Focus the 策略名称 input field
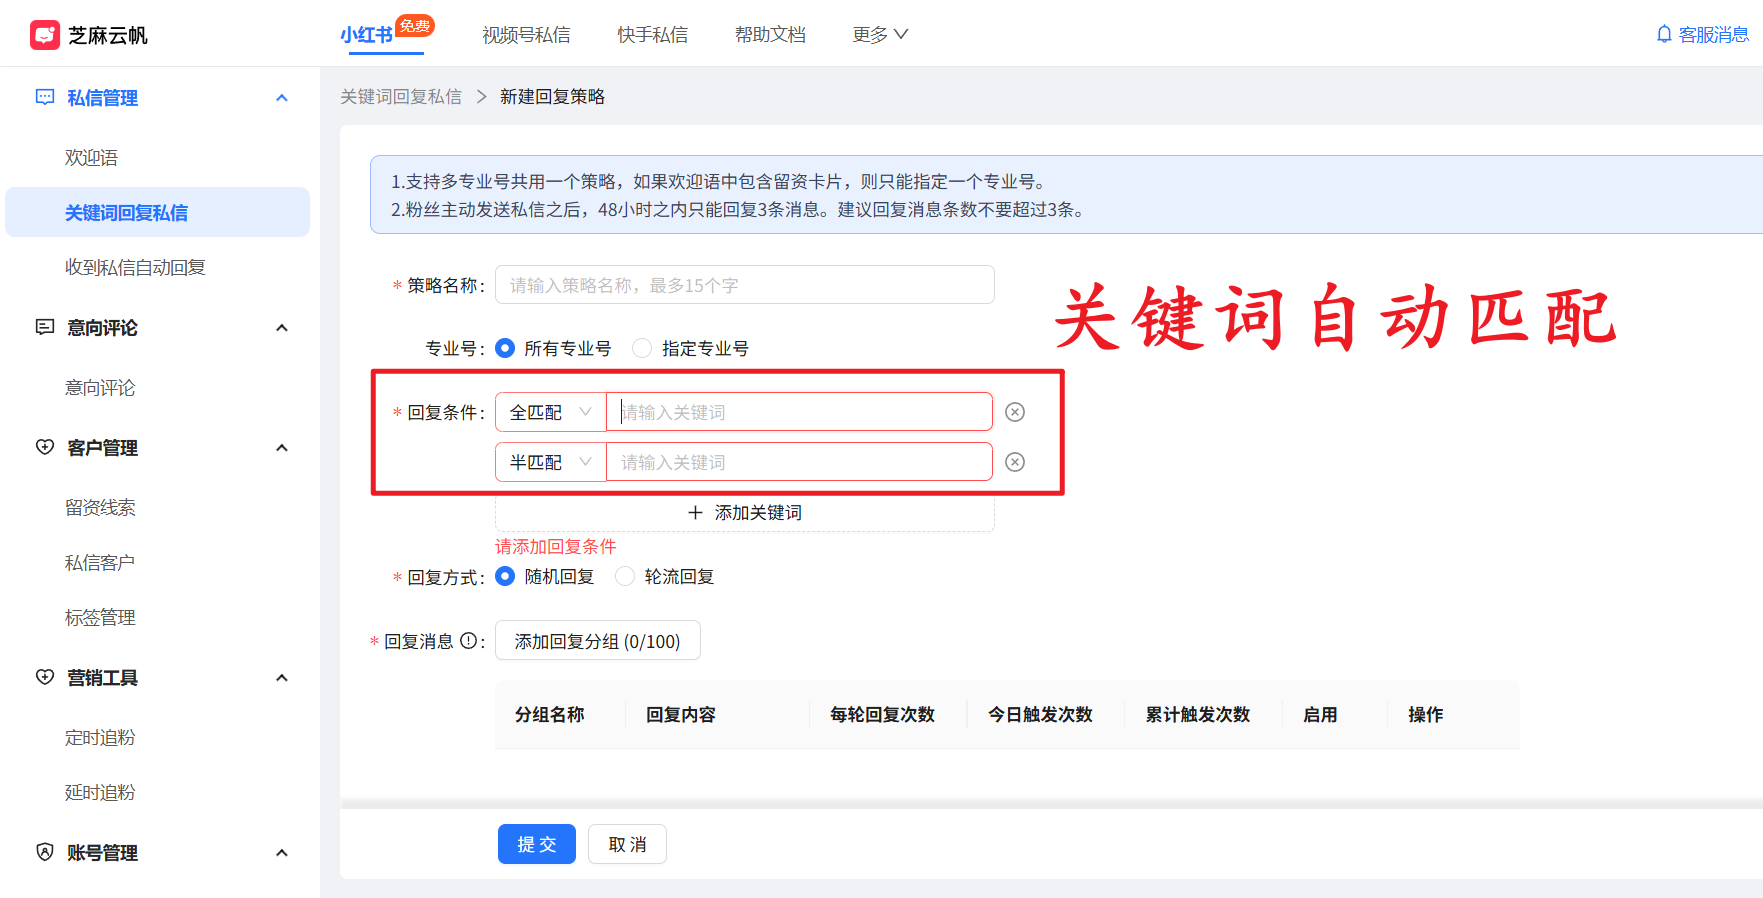 coord(744,285)
